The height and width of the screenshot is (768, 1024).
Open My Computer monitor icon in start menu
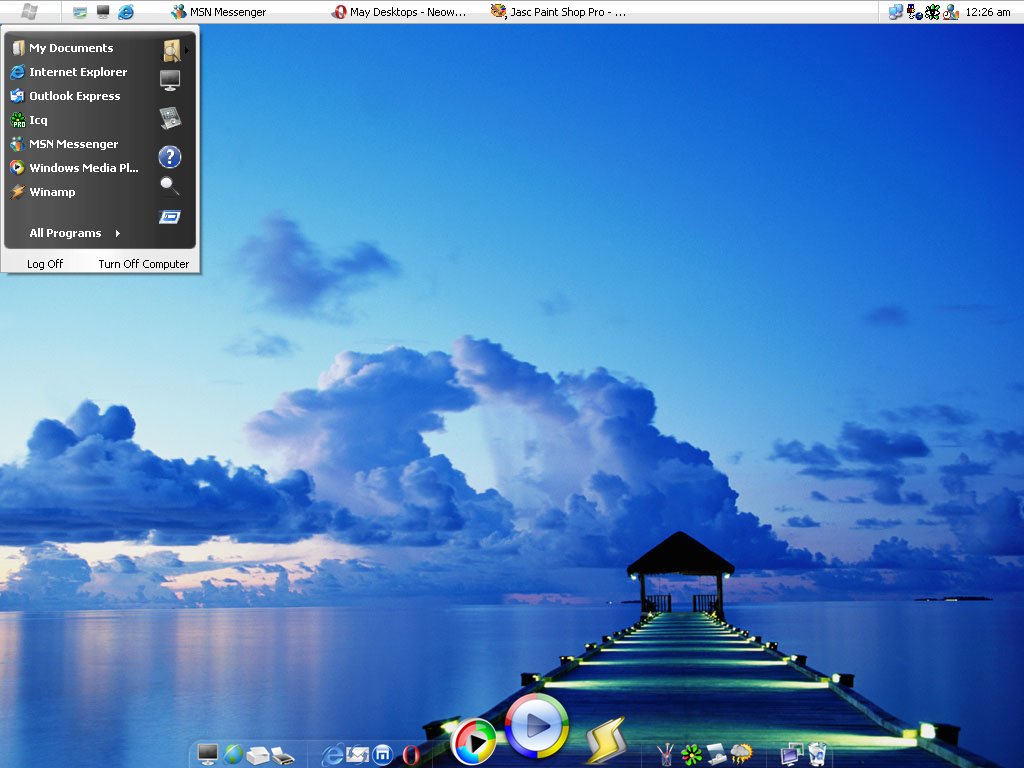pyautogui.click(x=170, y=81)
